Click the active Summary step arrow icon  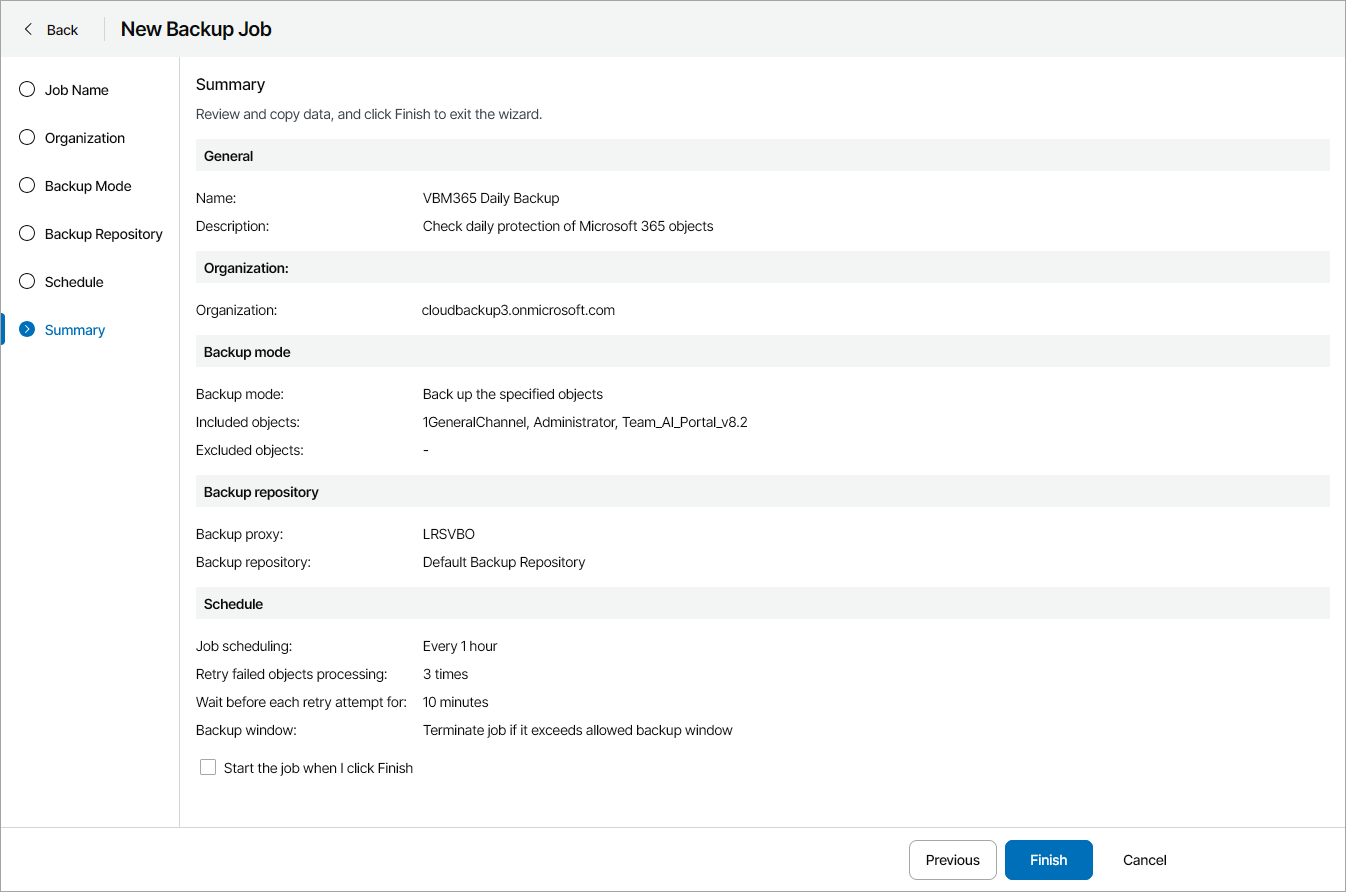pyautogui.click(x=27, y=329)
